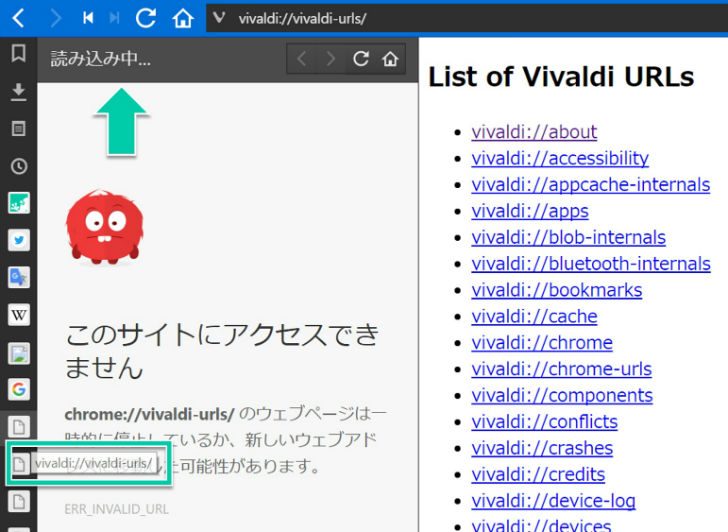
Task: Open the Wikipedia web panel
Action: coord(19,315)
